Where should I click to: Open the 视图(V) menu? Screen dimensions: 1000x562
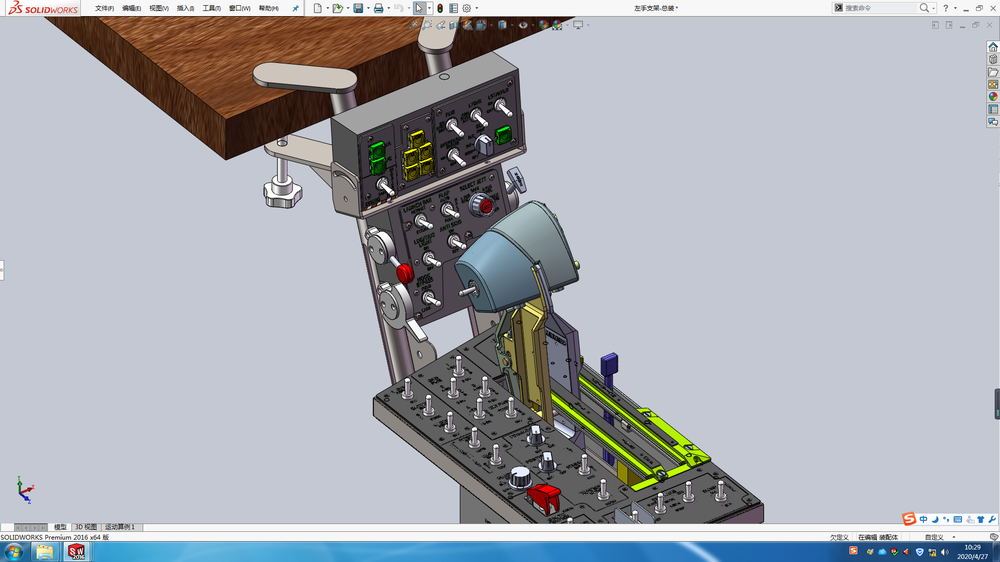click(159, 8)
